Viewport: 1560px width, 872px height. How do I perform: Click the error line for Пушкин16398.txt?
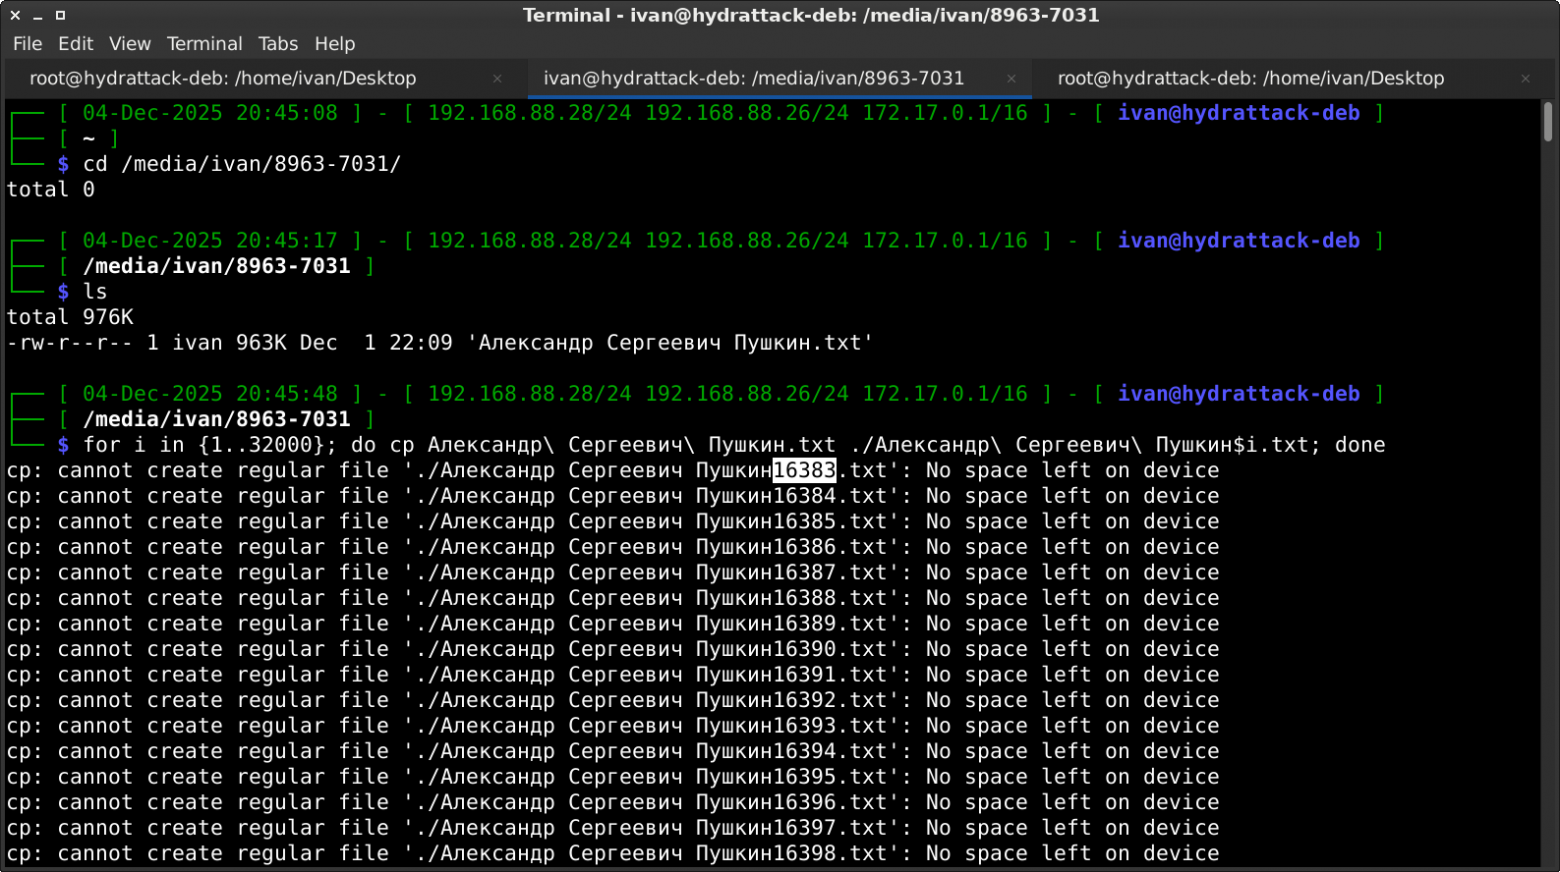[x=613, y=854]
